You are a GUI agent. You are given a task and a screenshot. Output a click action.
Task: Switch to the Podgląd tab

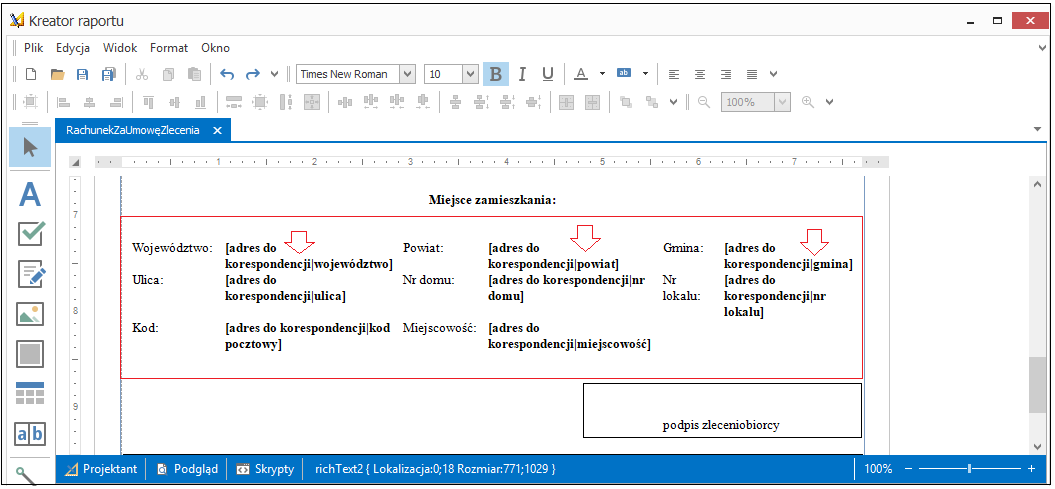pyautogui.click(x=187, y=469)
